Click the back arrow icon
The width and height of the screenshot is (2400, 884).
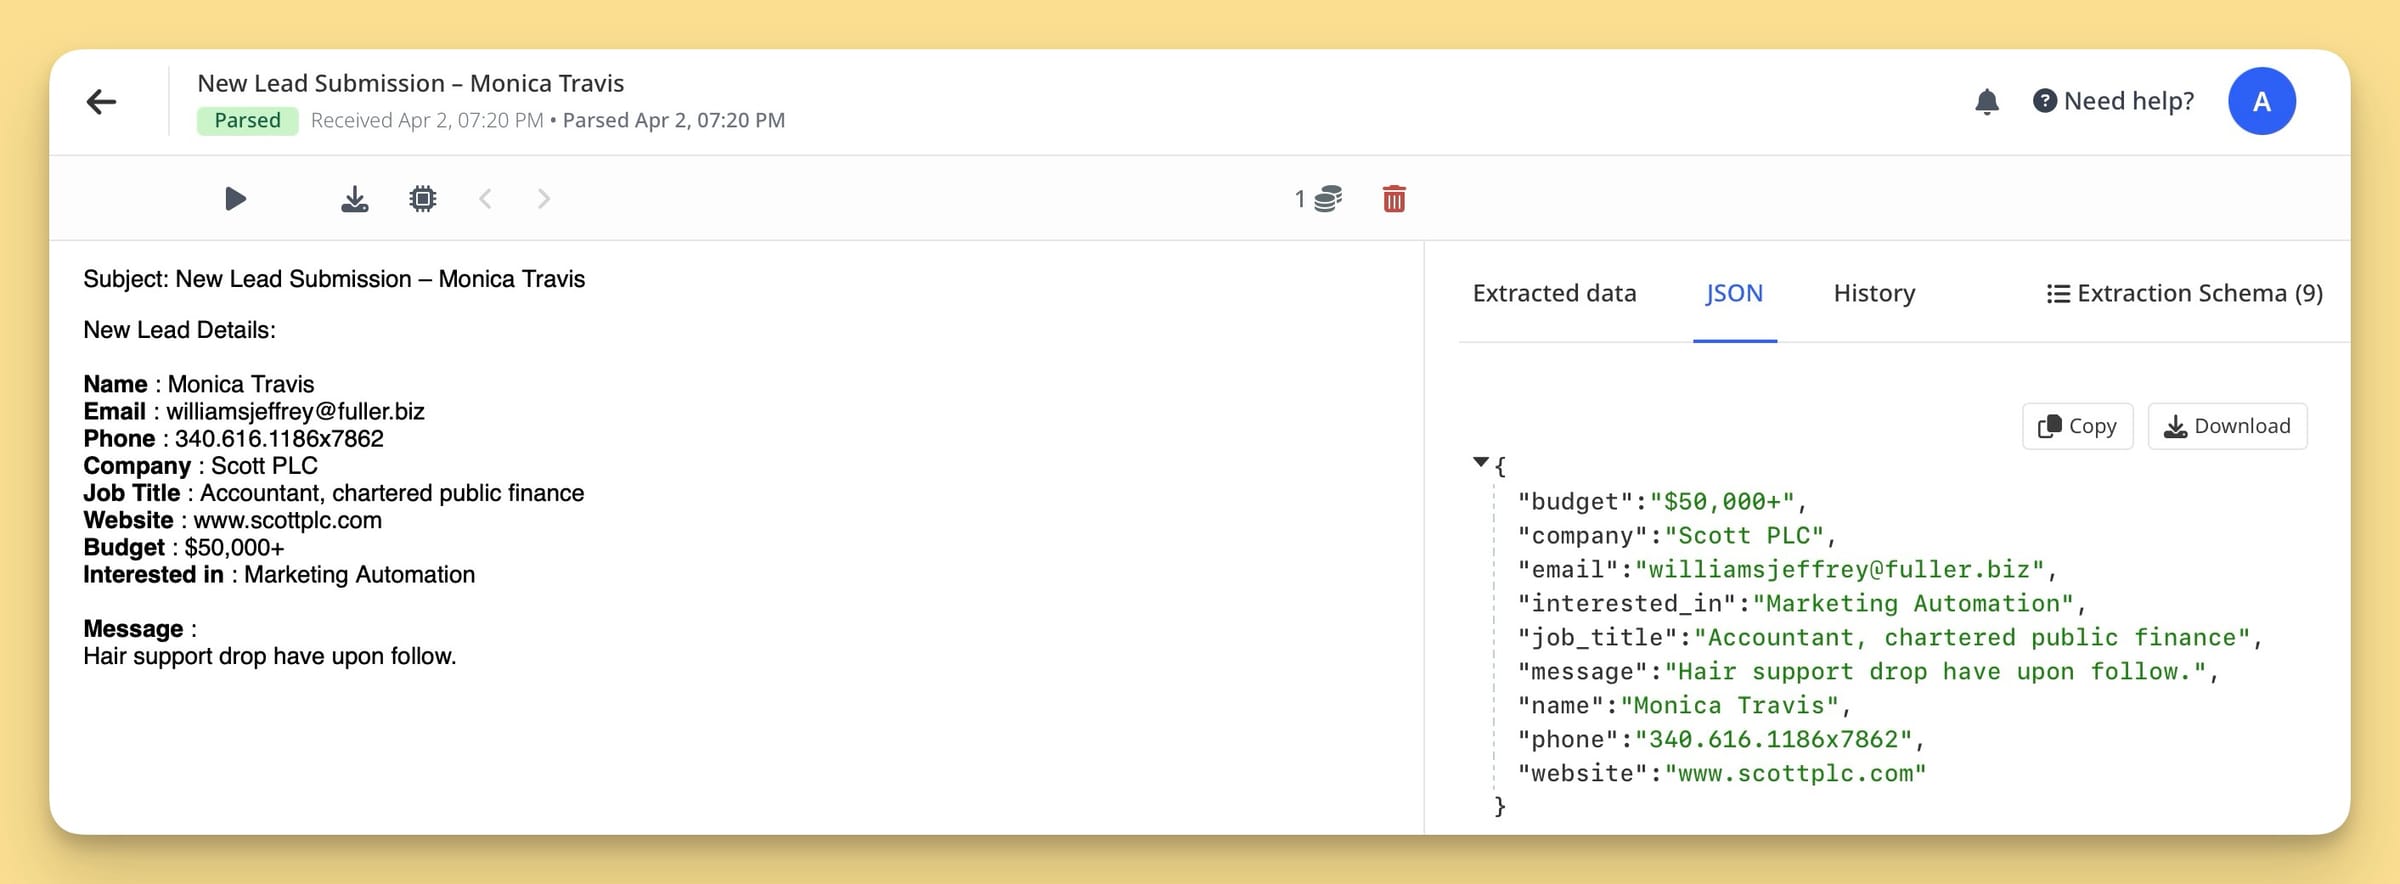click(101, 102)
